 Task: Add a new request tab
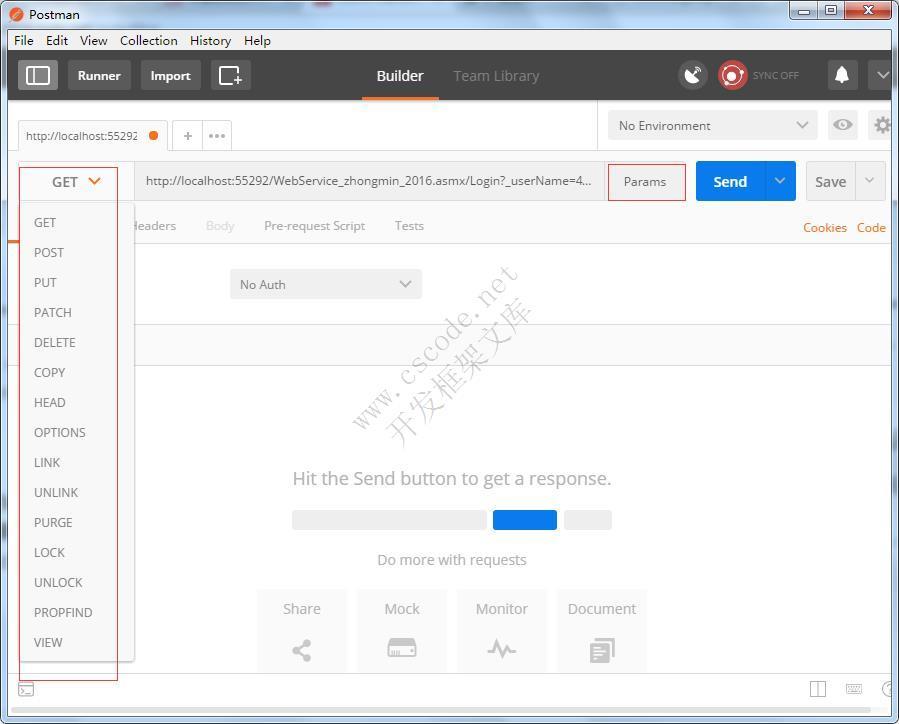point(187,135)
